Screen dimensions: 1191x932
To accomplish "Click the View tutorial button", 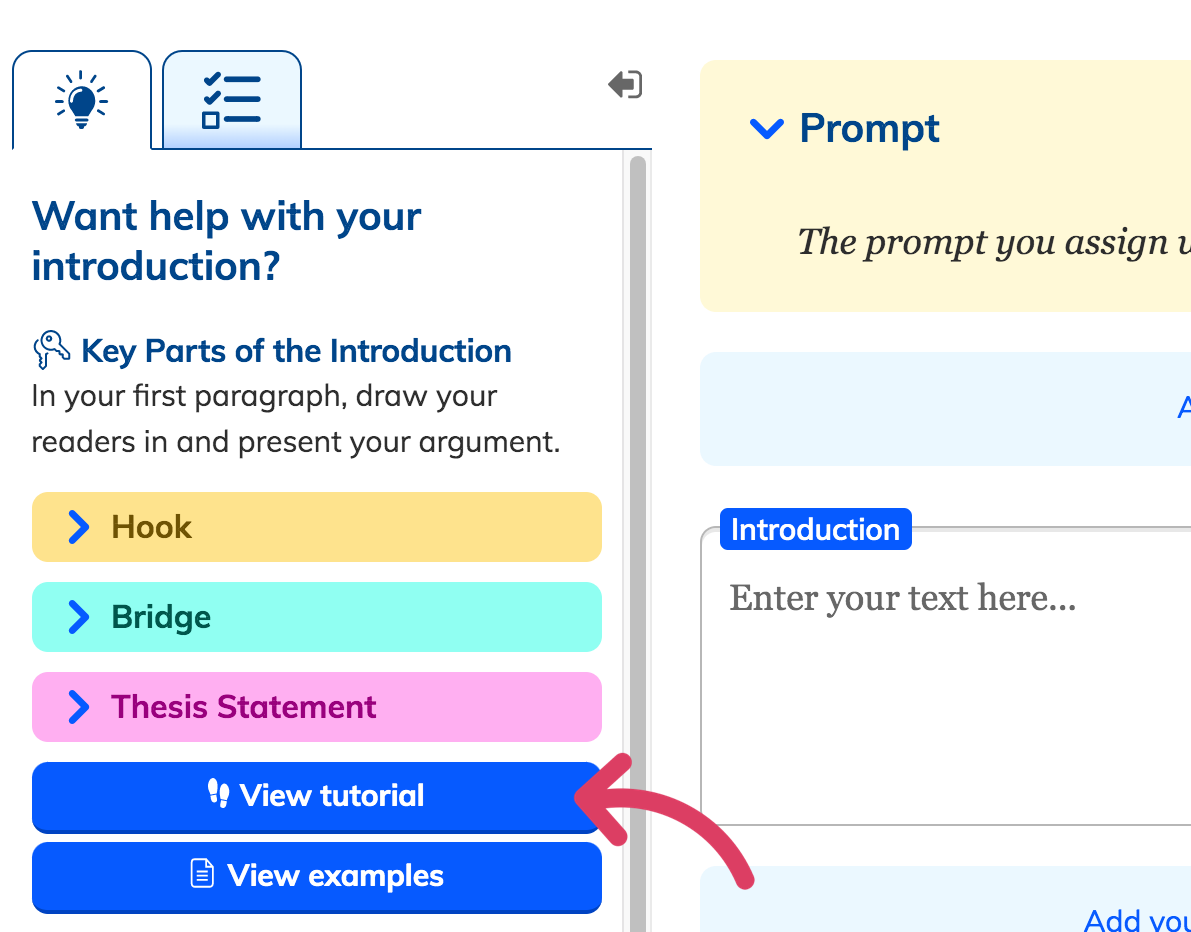I will [317, 796].
